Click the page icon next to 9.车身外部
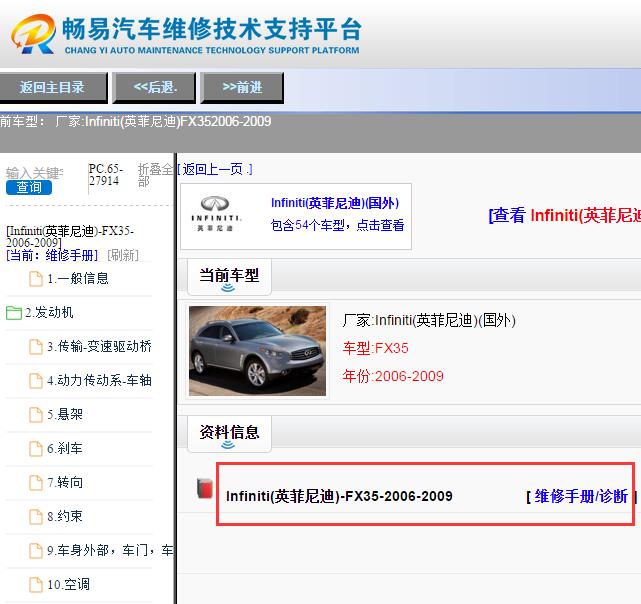 [x=36, y=550]
